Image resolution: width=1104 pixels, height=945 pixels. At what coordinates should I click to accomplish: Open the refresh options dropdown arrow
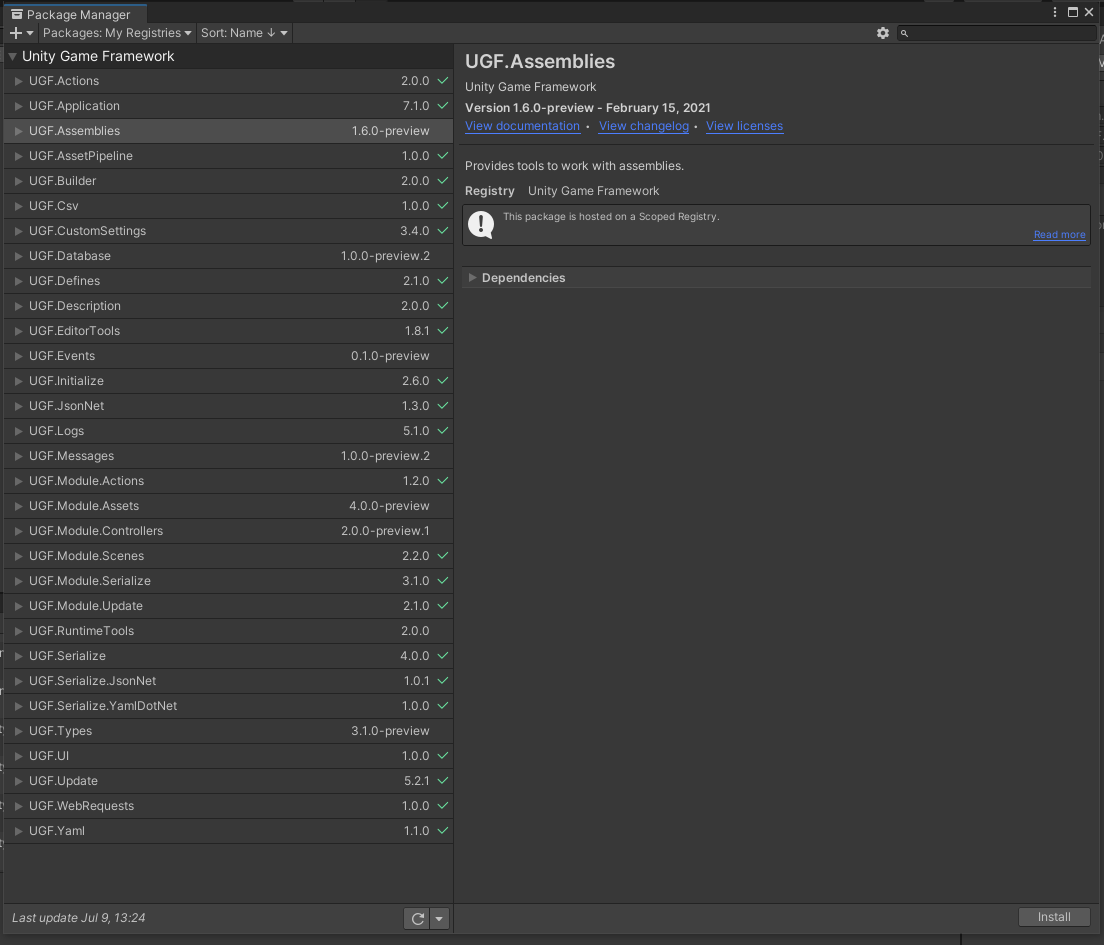[x=438, y=917]
